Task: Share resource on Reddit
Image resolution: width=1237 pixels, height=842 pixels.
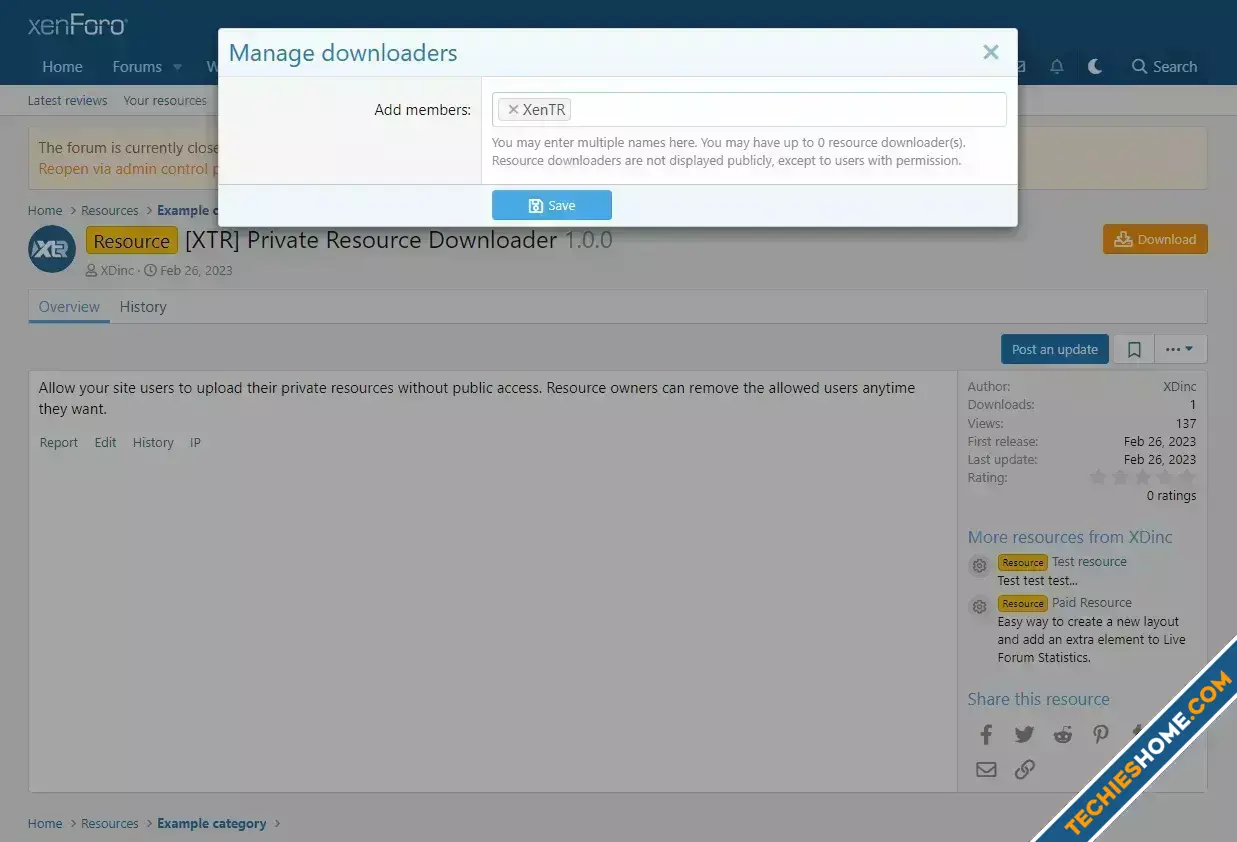Action: 1062,734
